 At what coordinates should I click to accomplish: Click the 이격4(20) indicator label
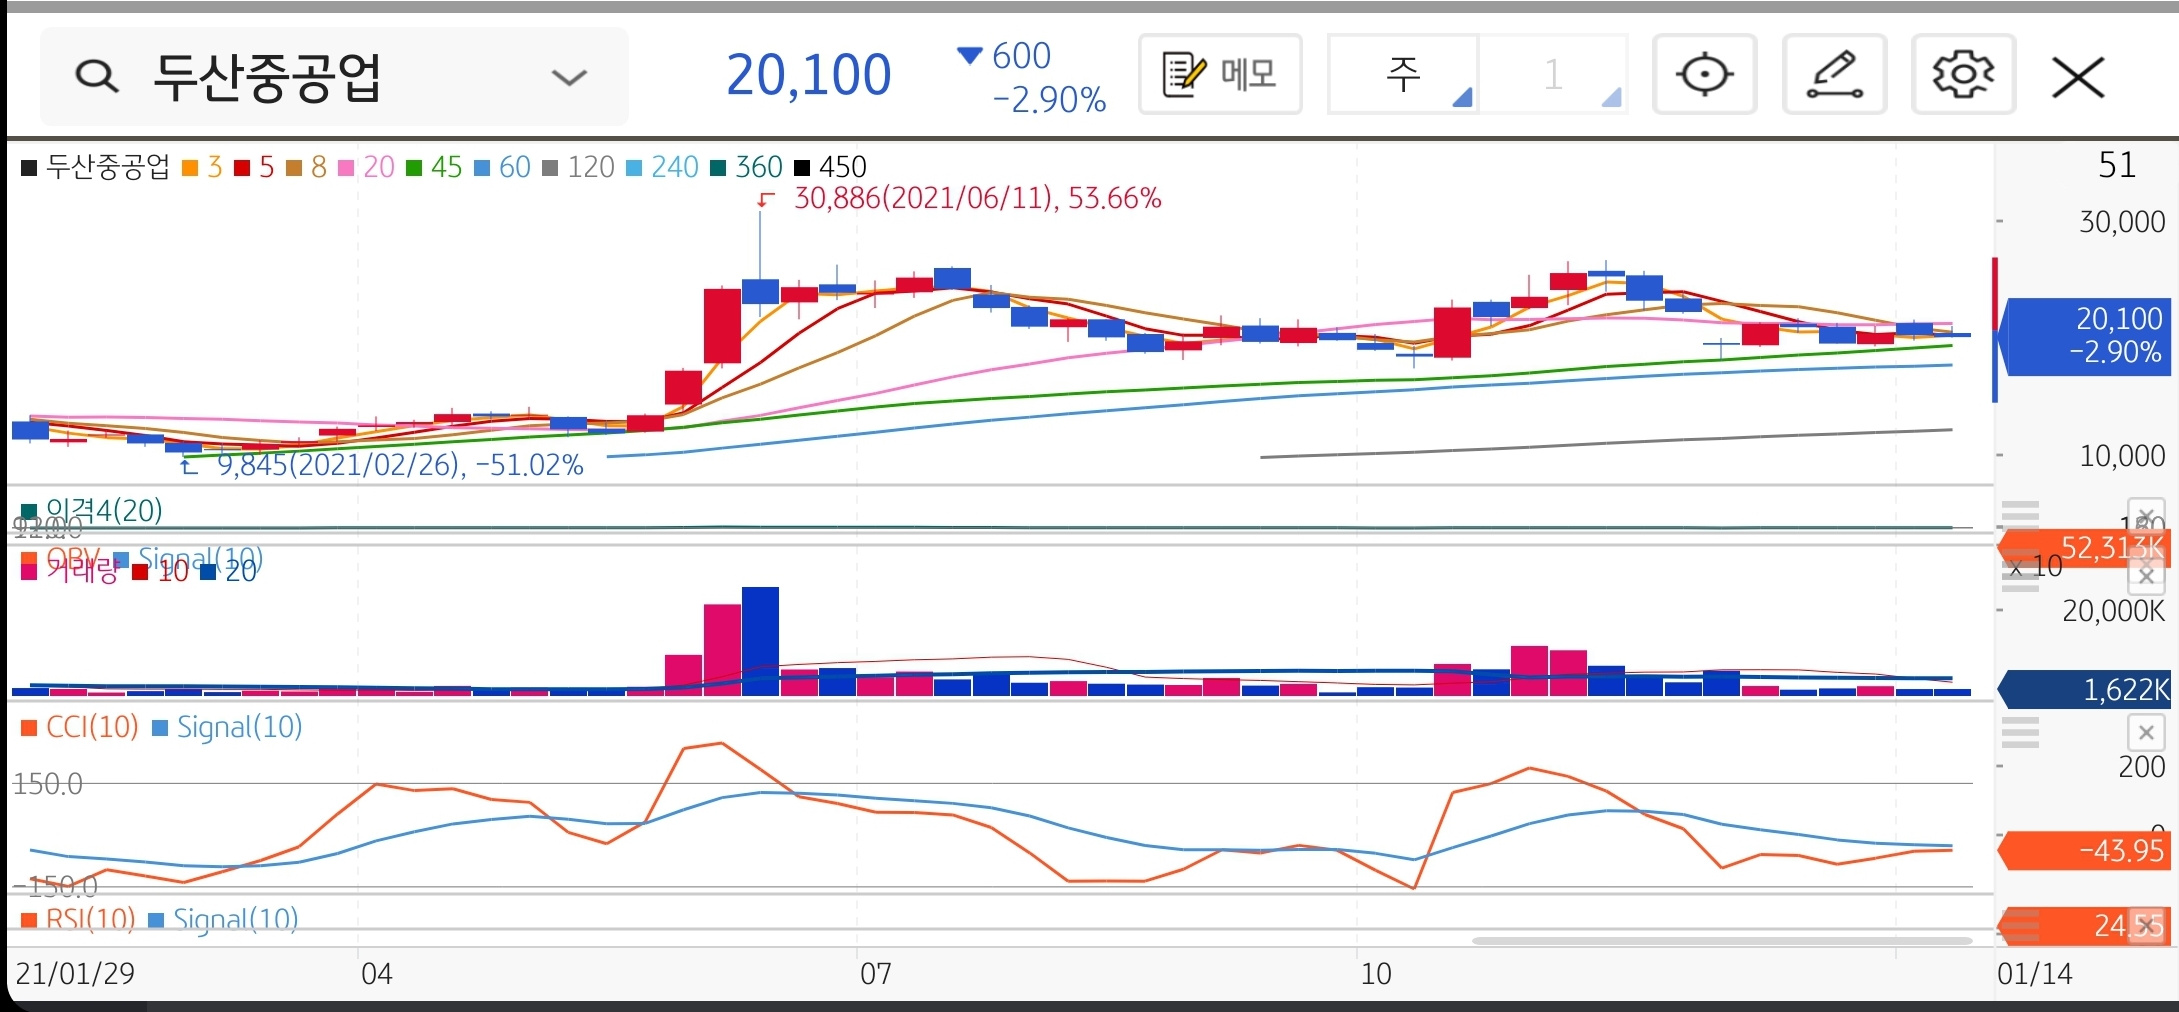tap(104, 511)
